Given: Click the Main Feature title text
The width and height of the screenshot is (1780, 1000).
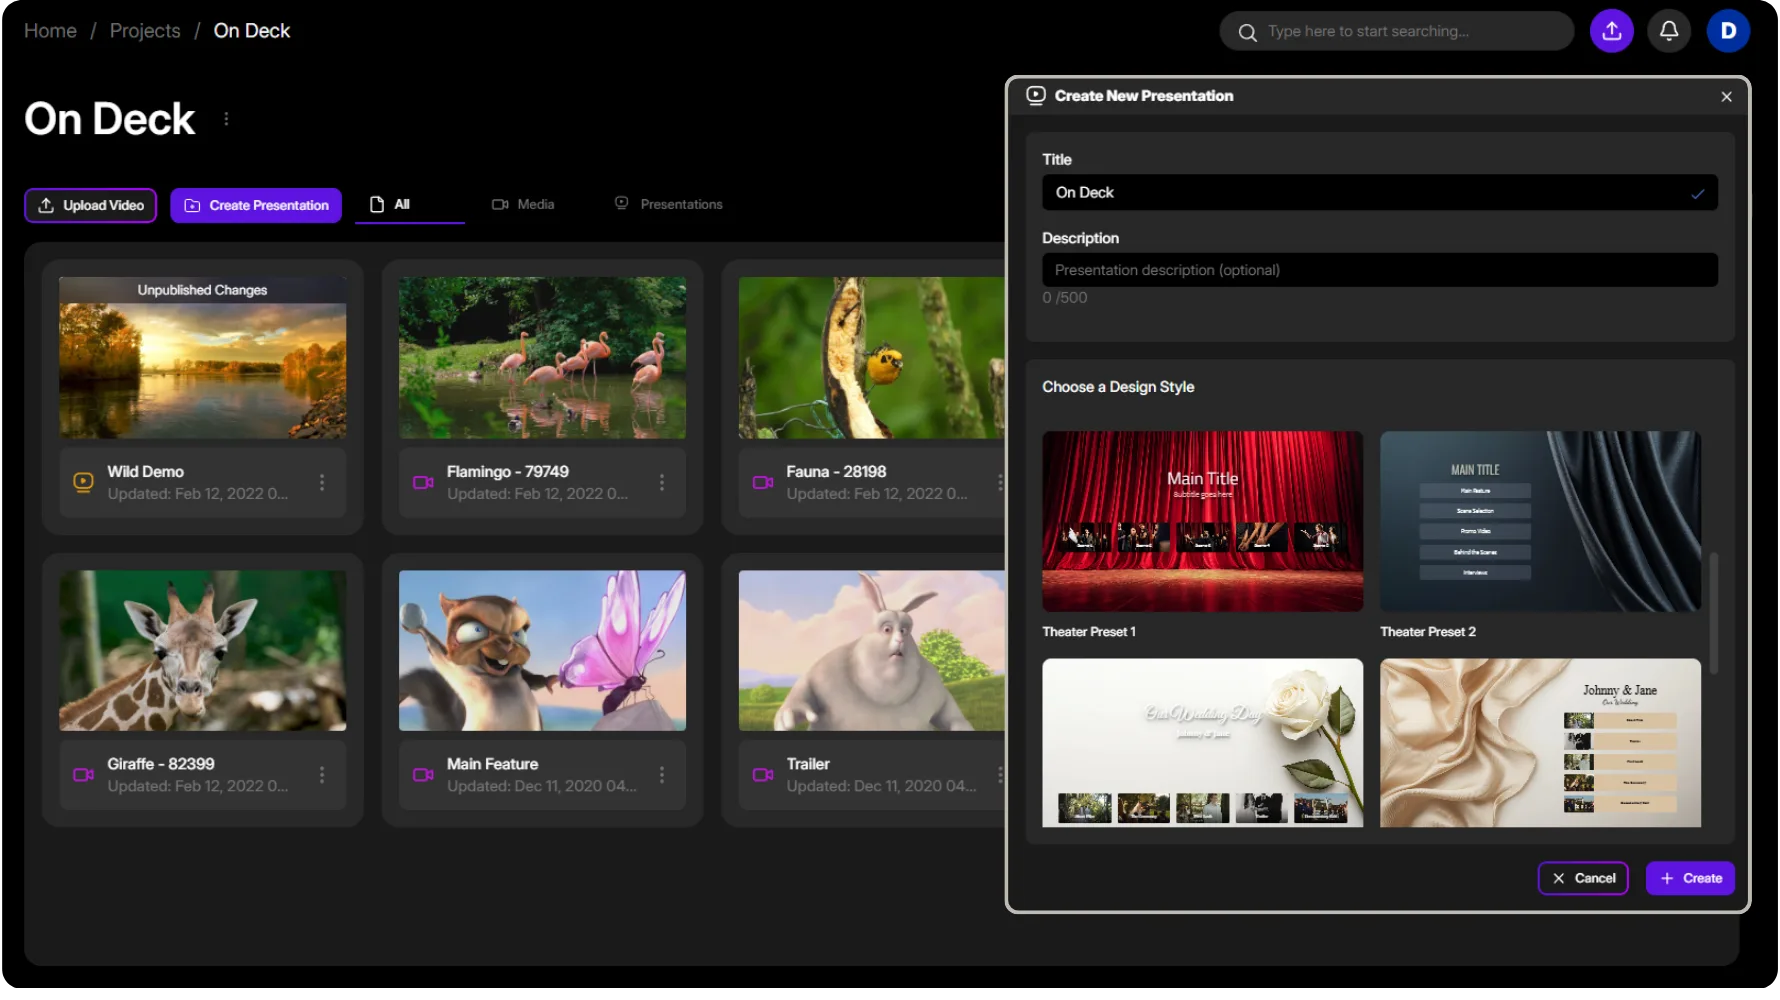Looking at the screenshot, I should pyautogui.click(x=492, y=764).
